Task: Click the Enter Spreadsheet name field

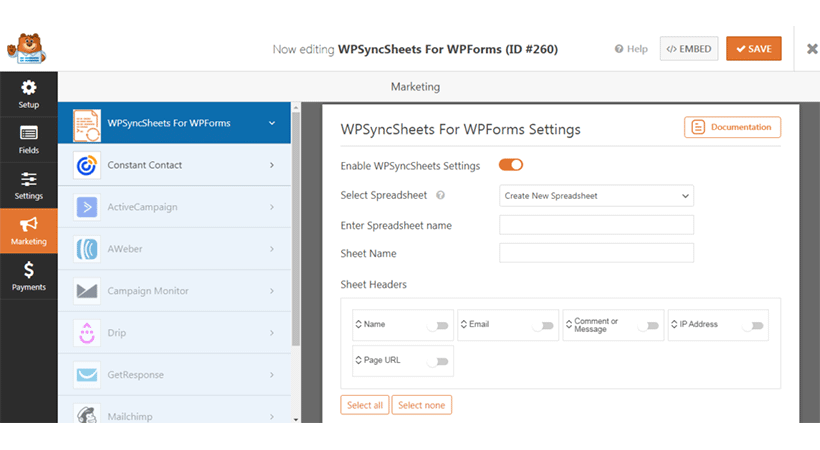Action: pyautogui.click(x=596, y=225)
